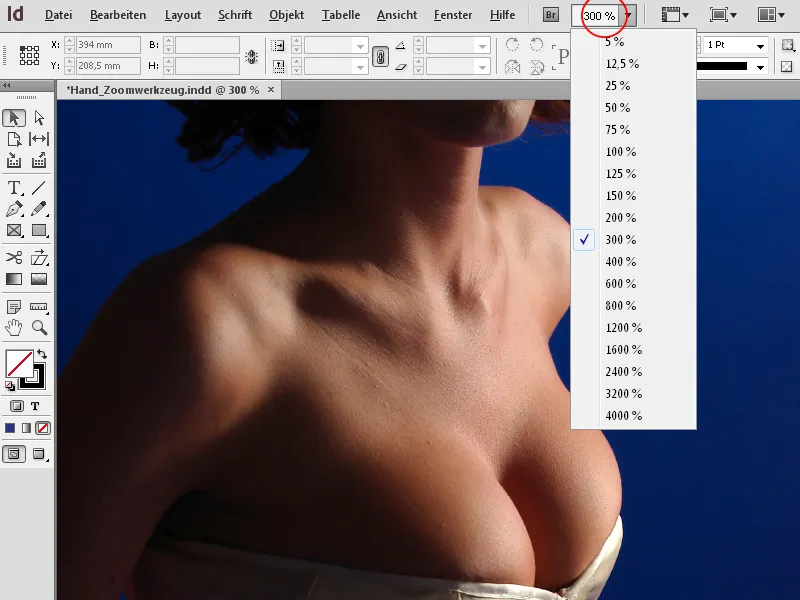This screenshot has height=600, width=800.
Task: Click the fill color swatch
Action: click(x=19, y=363)
